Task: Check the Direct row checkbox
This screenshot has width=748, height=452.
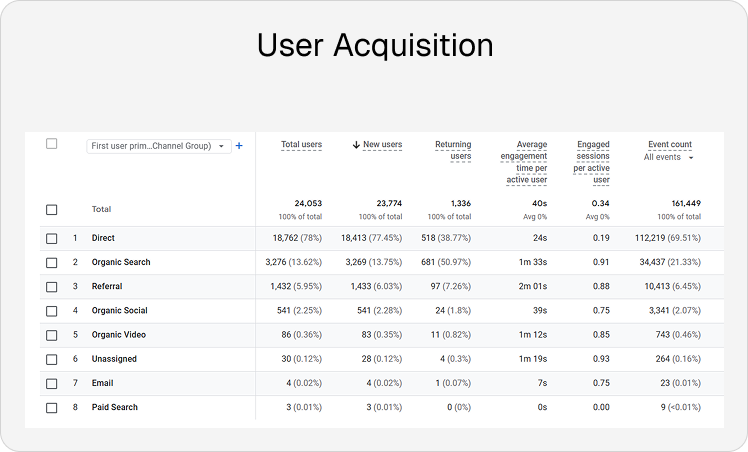Action: click(52, 239)
